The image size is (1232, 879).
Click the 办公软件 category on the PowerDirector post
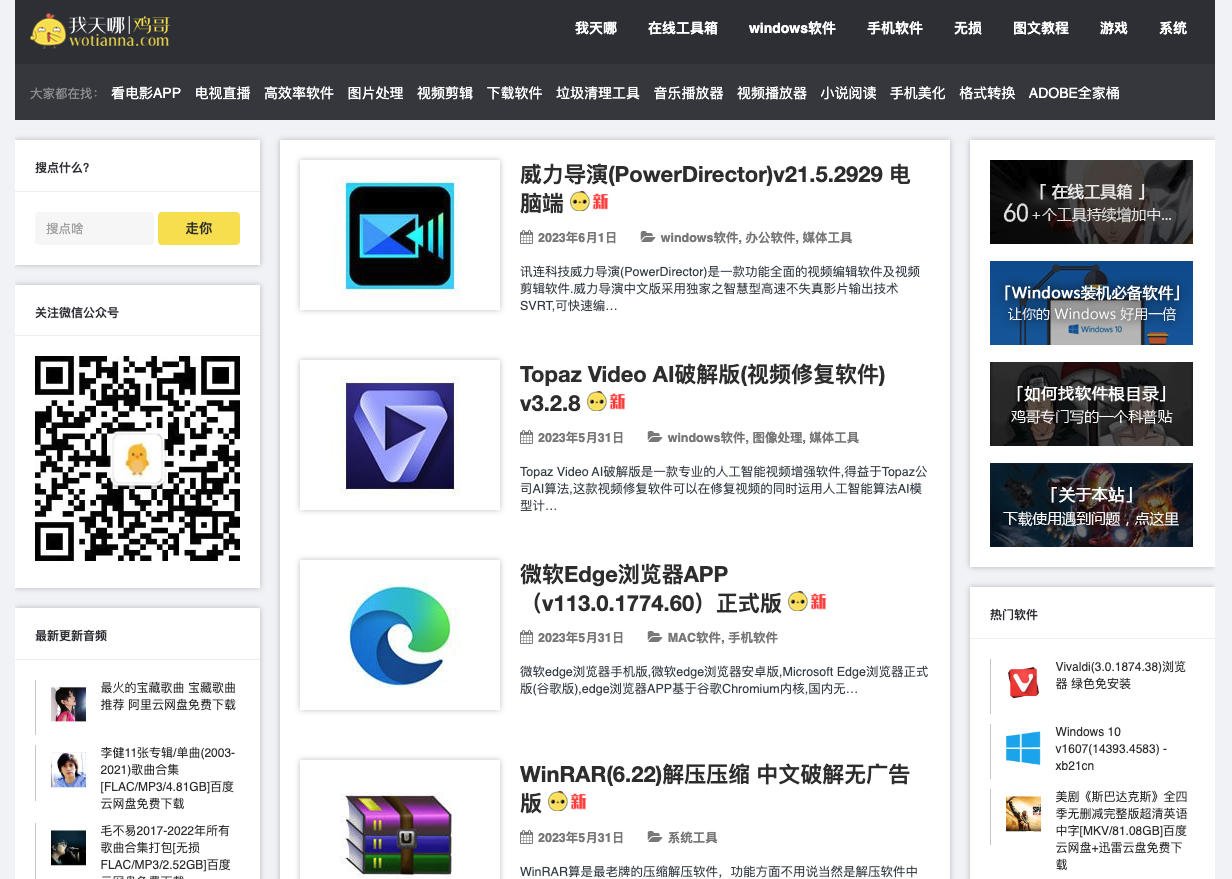pos(770,238)
